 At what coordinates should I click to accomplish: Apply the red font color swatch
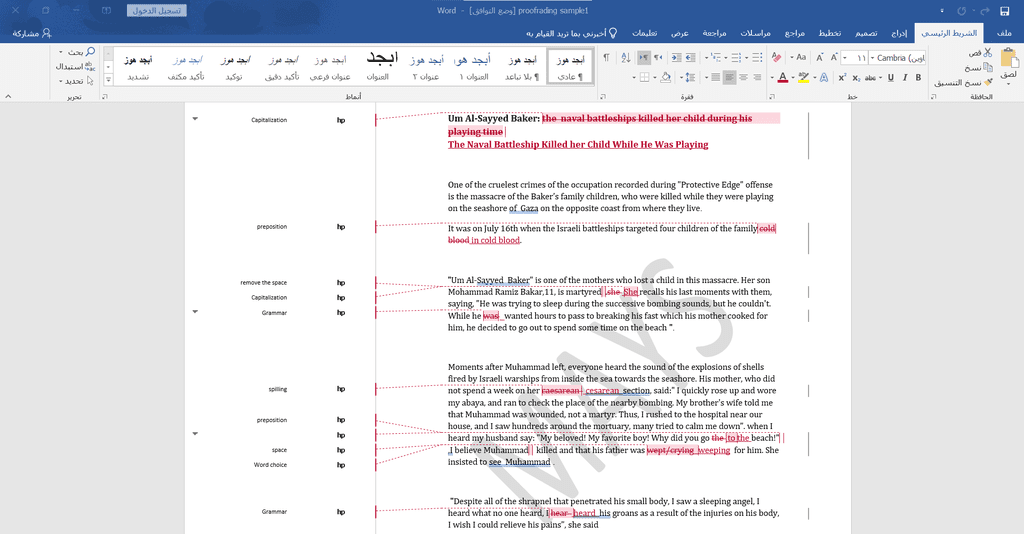coord(782,78)
